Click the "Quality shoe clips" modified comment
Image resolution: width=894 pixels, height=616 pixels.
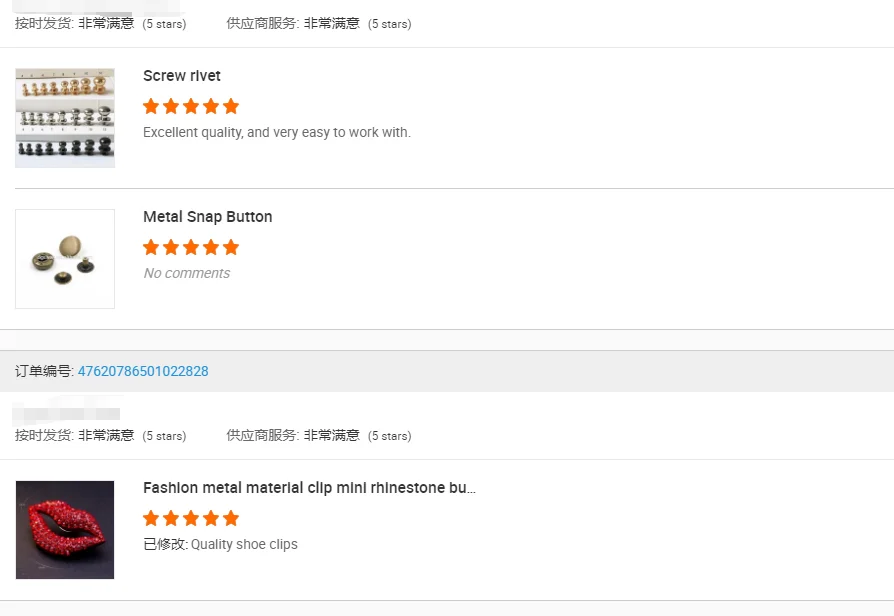coord(244,544)
